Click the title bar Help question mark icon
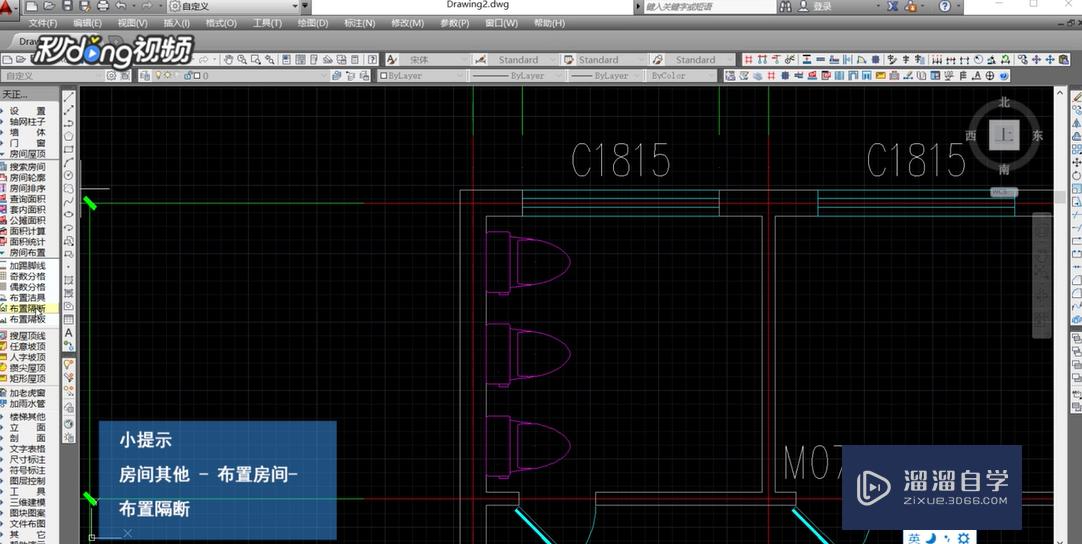Viewport: 1082px width, 544px height. point(945,6)
